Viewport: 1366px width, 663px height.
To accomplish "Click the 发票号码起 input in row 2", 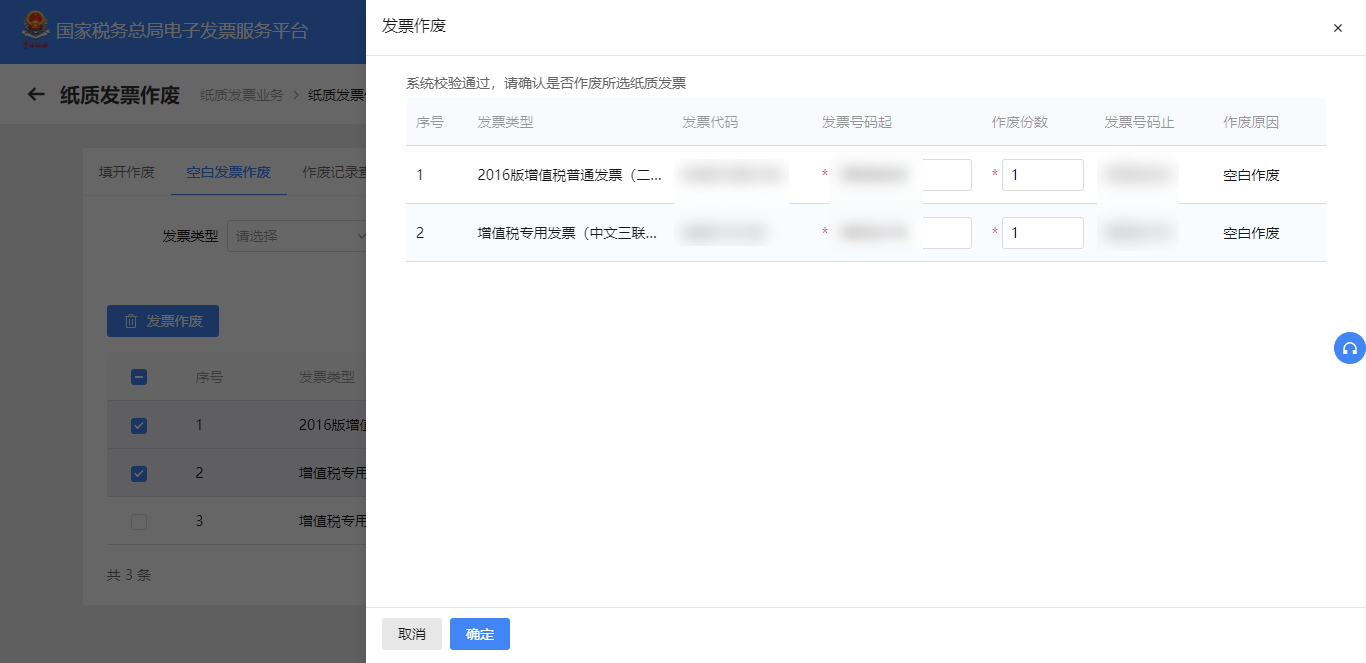I will tap(902, 233).
